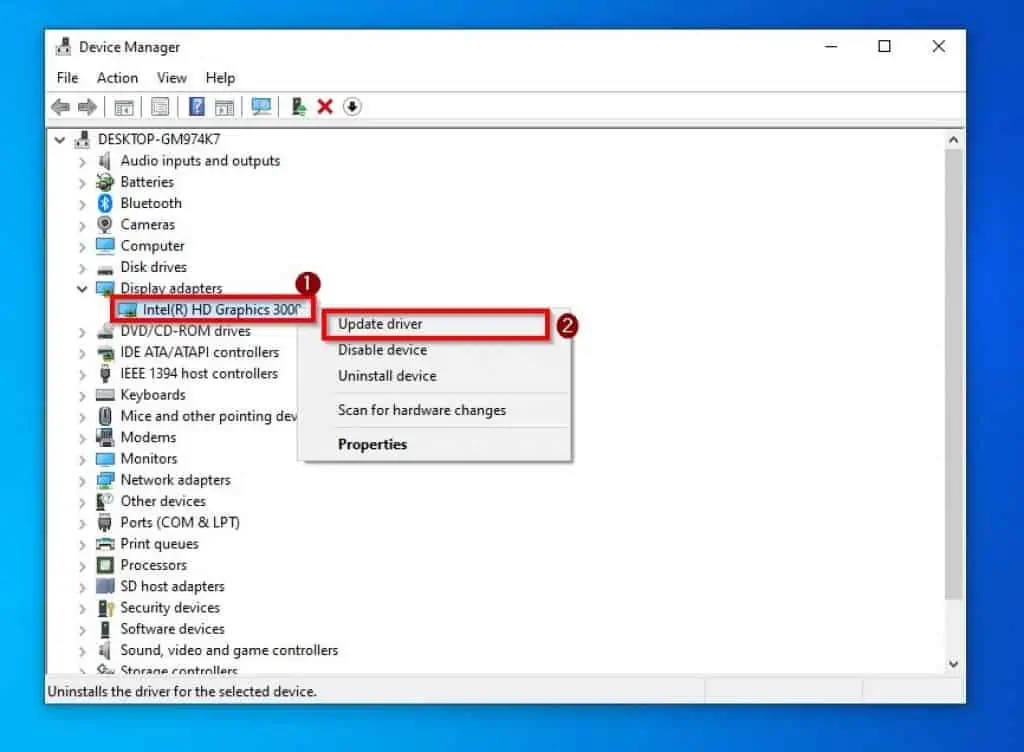The height and width of the screenshot is (752, 1024).
Task: Click the Device Manager title bar icon
Action: pyautogui.click(x=63, y=46)
